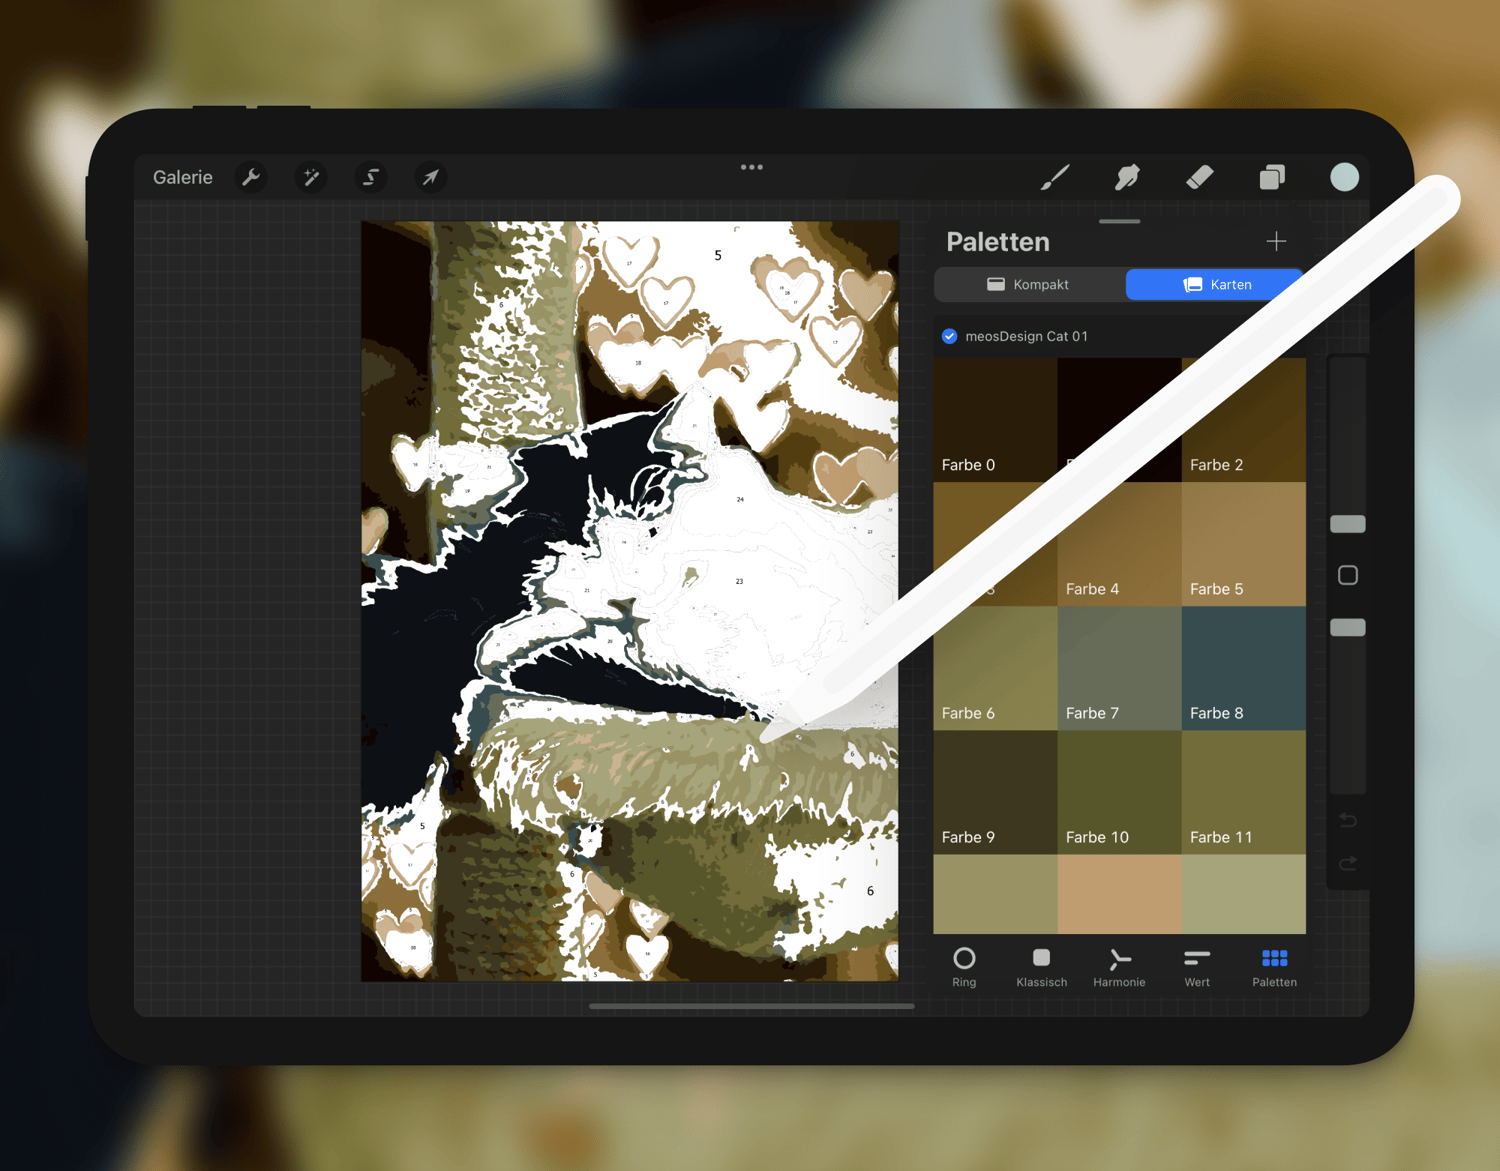The width and height of the screenshot is (1500, 1171).
Task: Click the brush opacity slider handle
Action: [x=1348, y=627]
